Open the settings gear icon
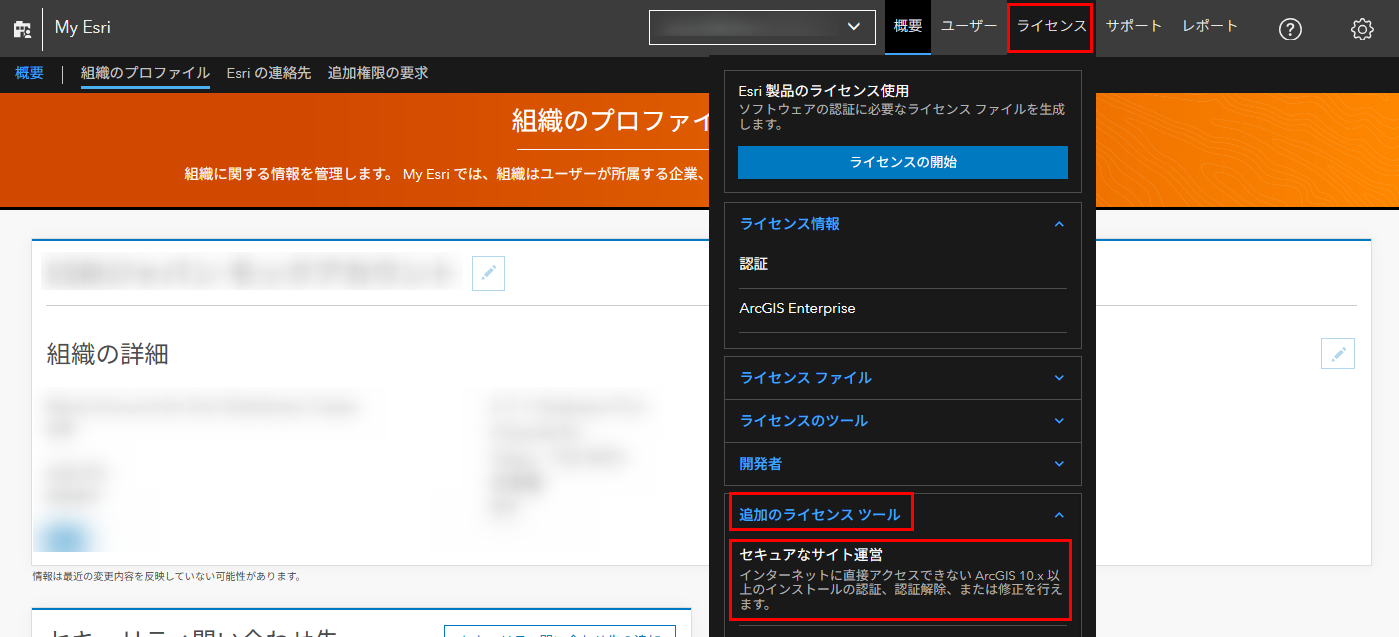The width and height of the screenshot is (1399, 637). click(x=1361, y=29)
